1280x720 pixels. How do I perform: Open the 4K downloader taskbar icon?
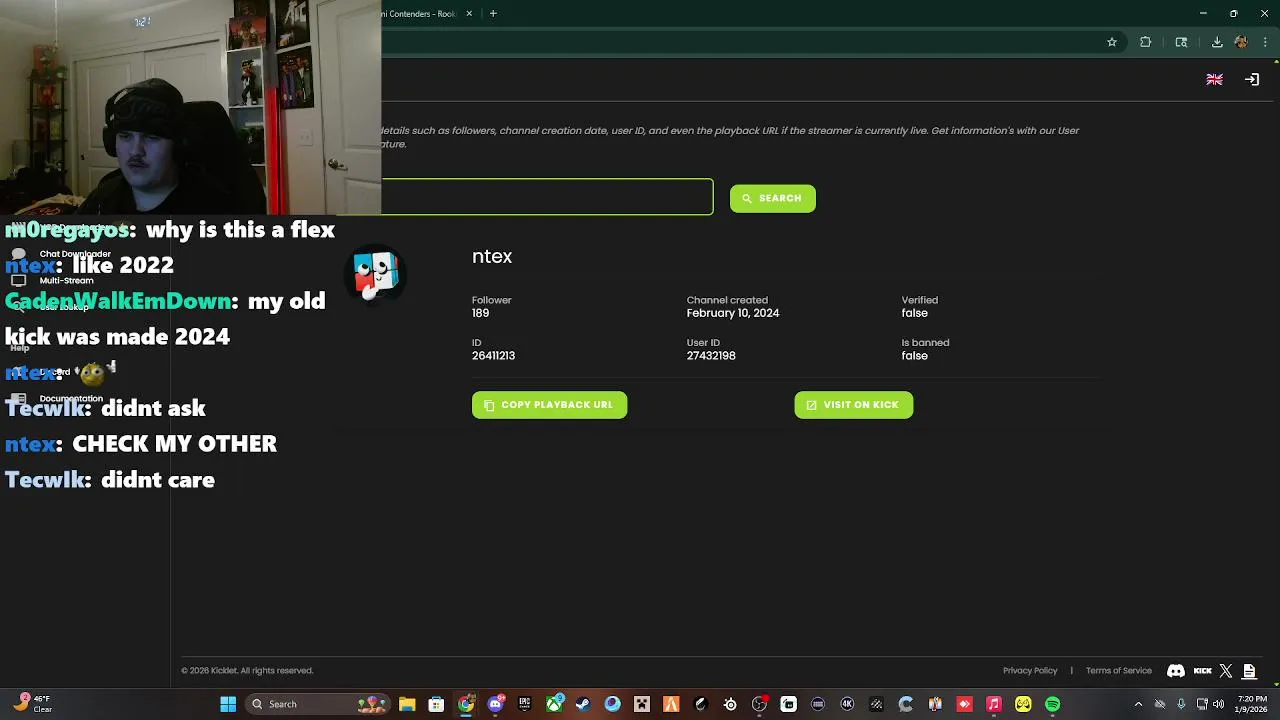(x=847, y=704)
